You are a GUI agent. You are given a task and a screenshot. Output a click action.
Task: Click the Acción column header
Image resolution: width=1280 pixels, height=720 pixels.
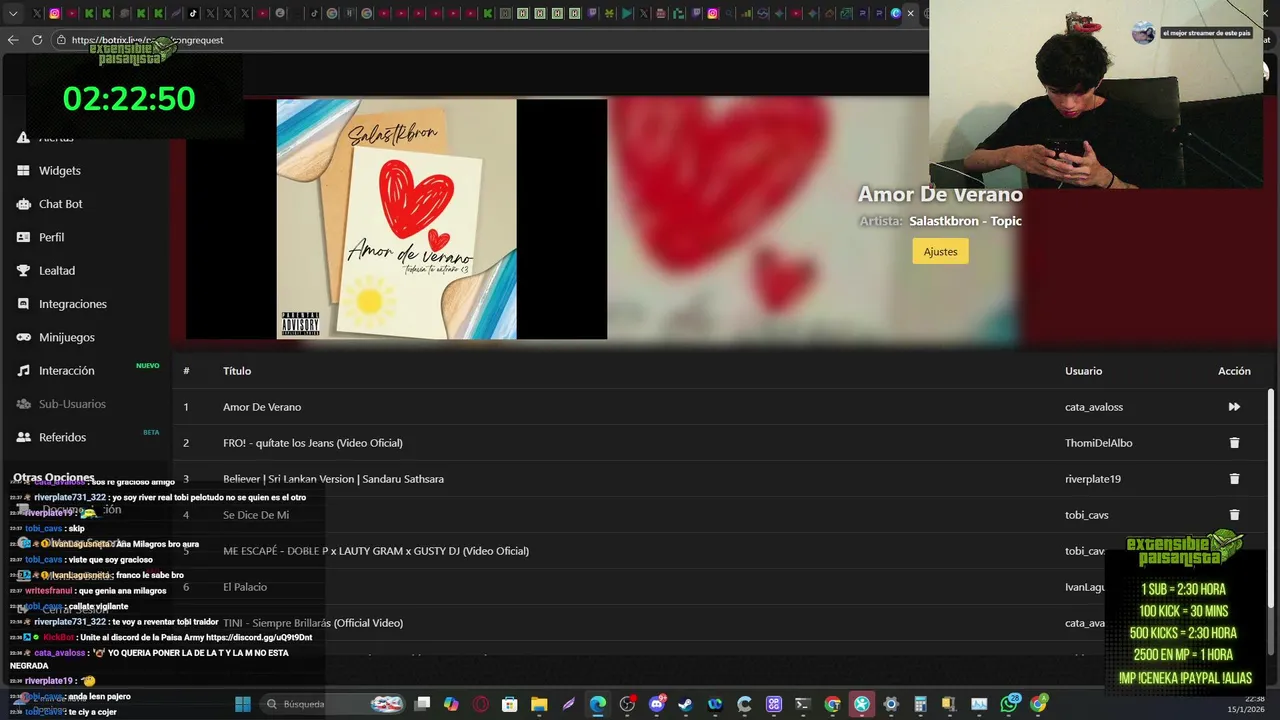pos(1234,371)
